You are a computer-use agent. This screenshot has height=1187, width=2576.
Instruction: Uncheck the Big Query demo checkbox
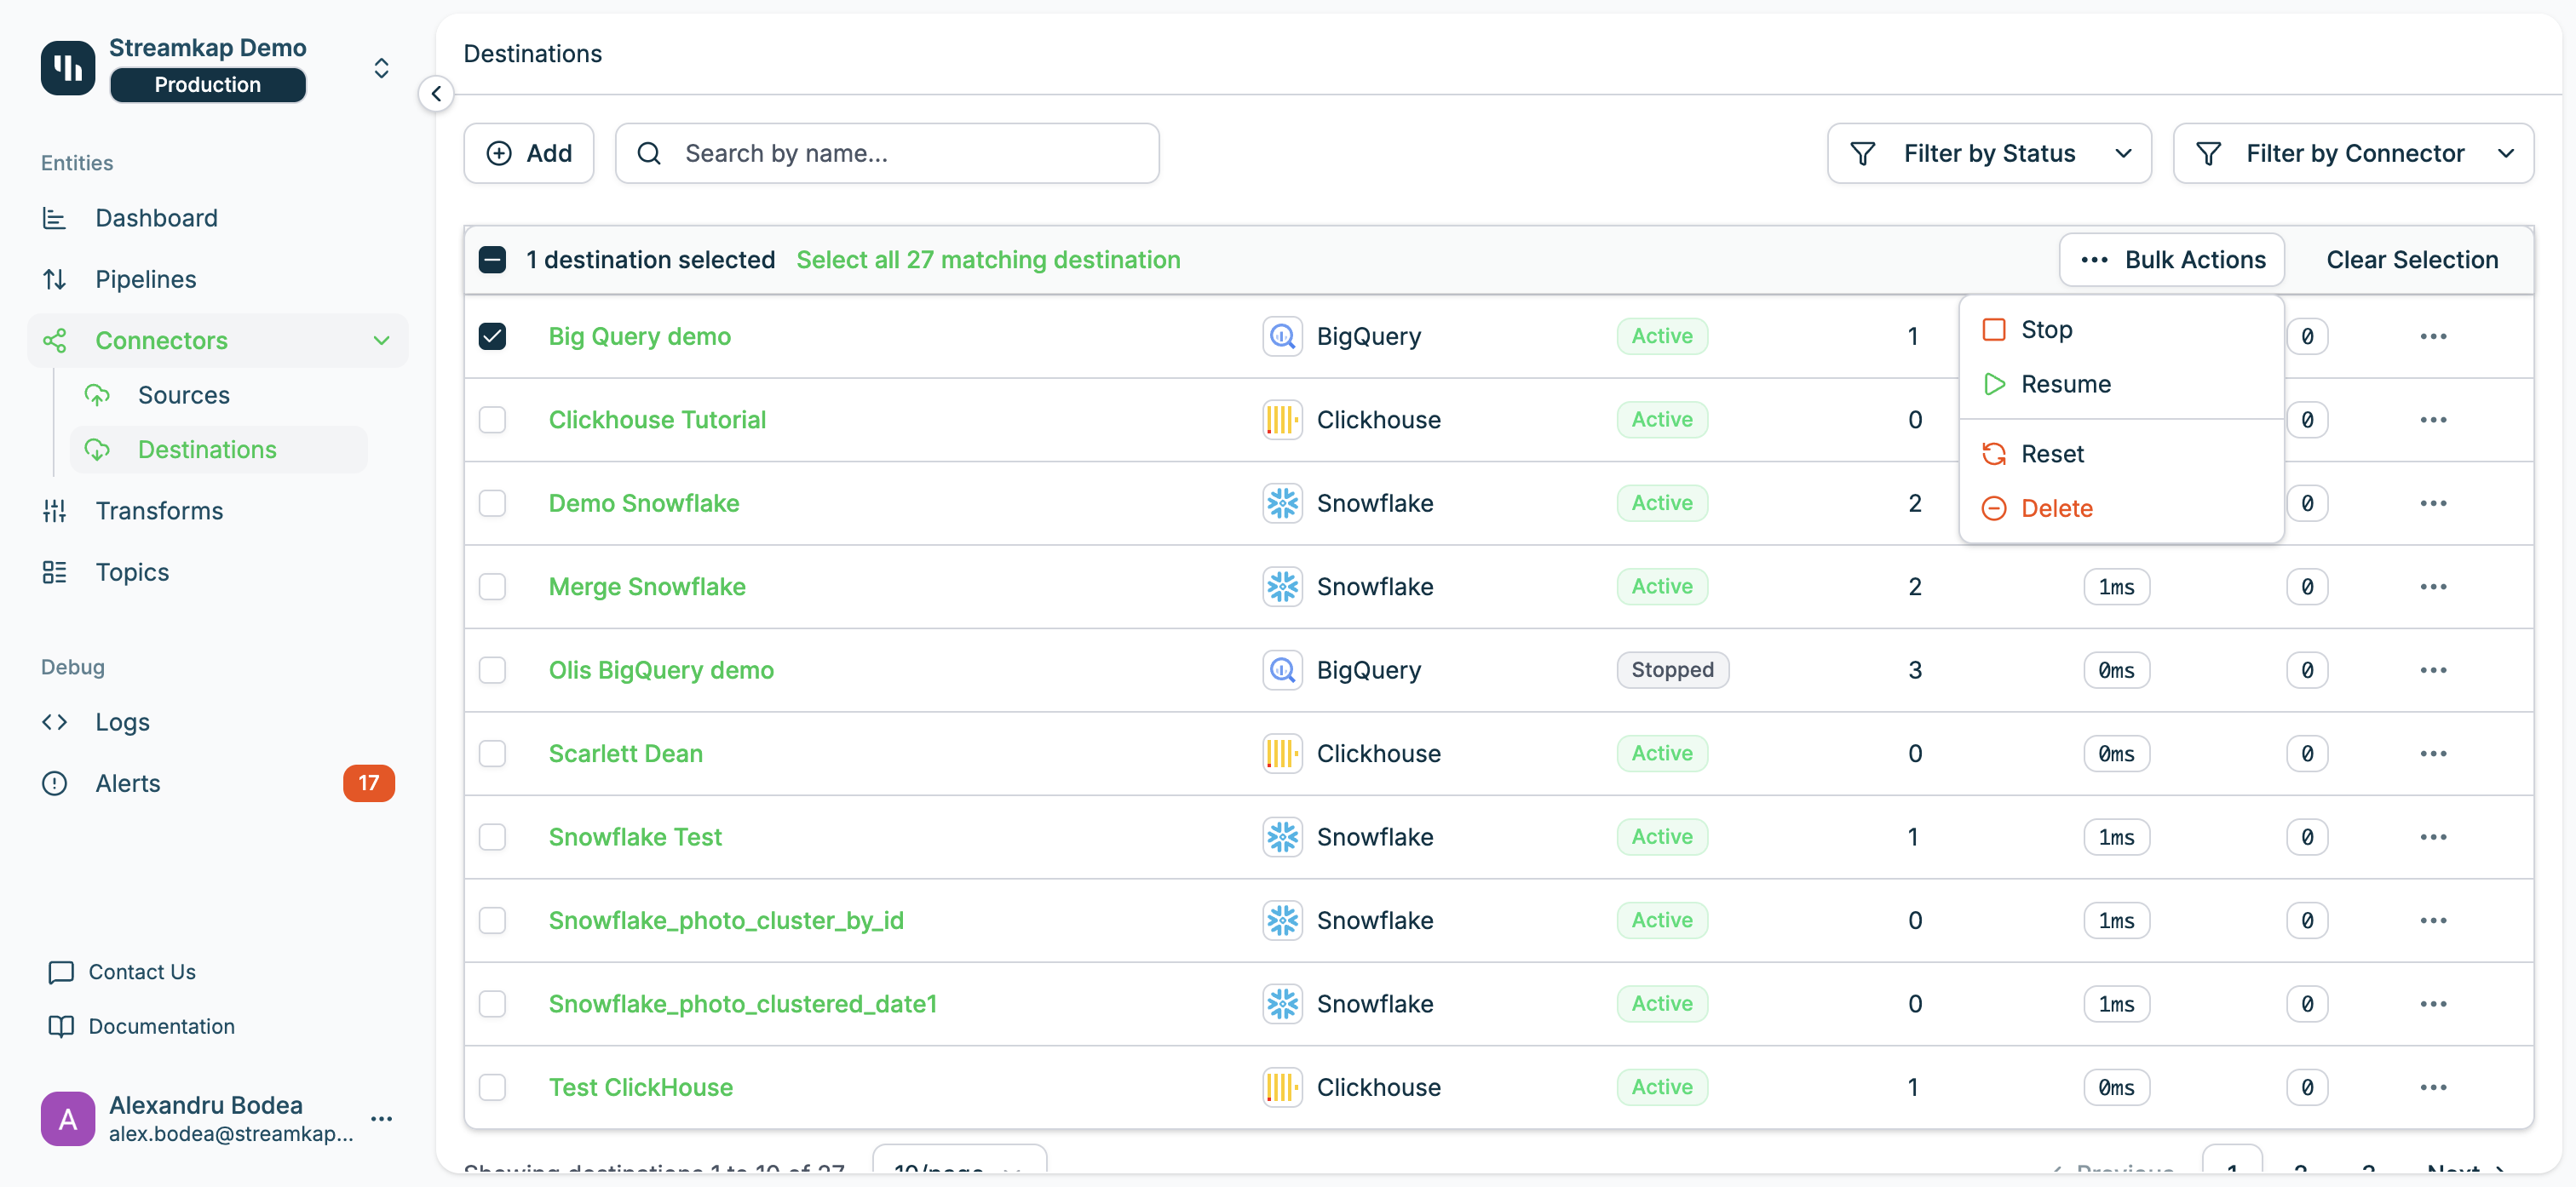(492, 336)
